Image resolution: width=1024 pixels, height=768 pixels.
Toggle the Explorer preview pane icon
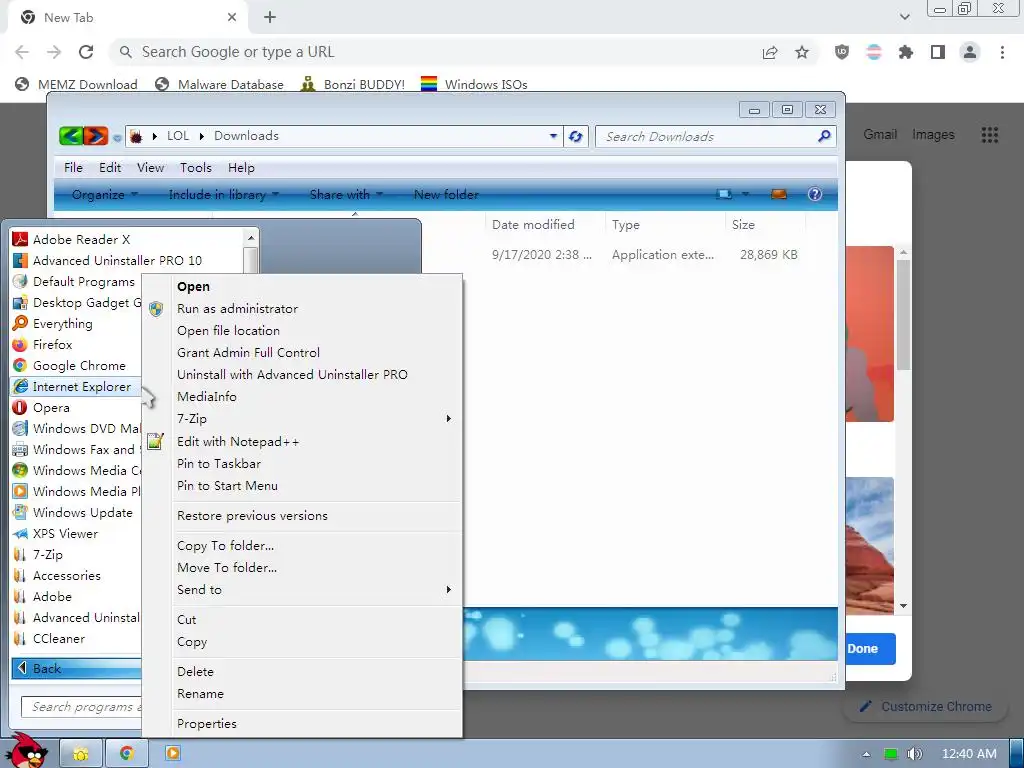(x=778, y=194)
